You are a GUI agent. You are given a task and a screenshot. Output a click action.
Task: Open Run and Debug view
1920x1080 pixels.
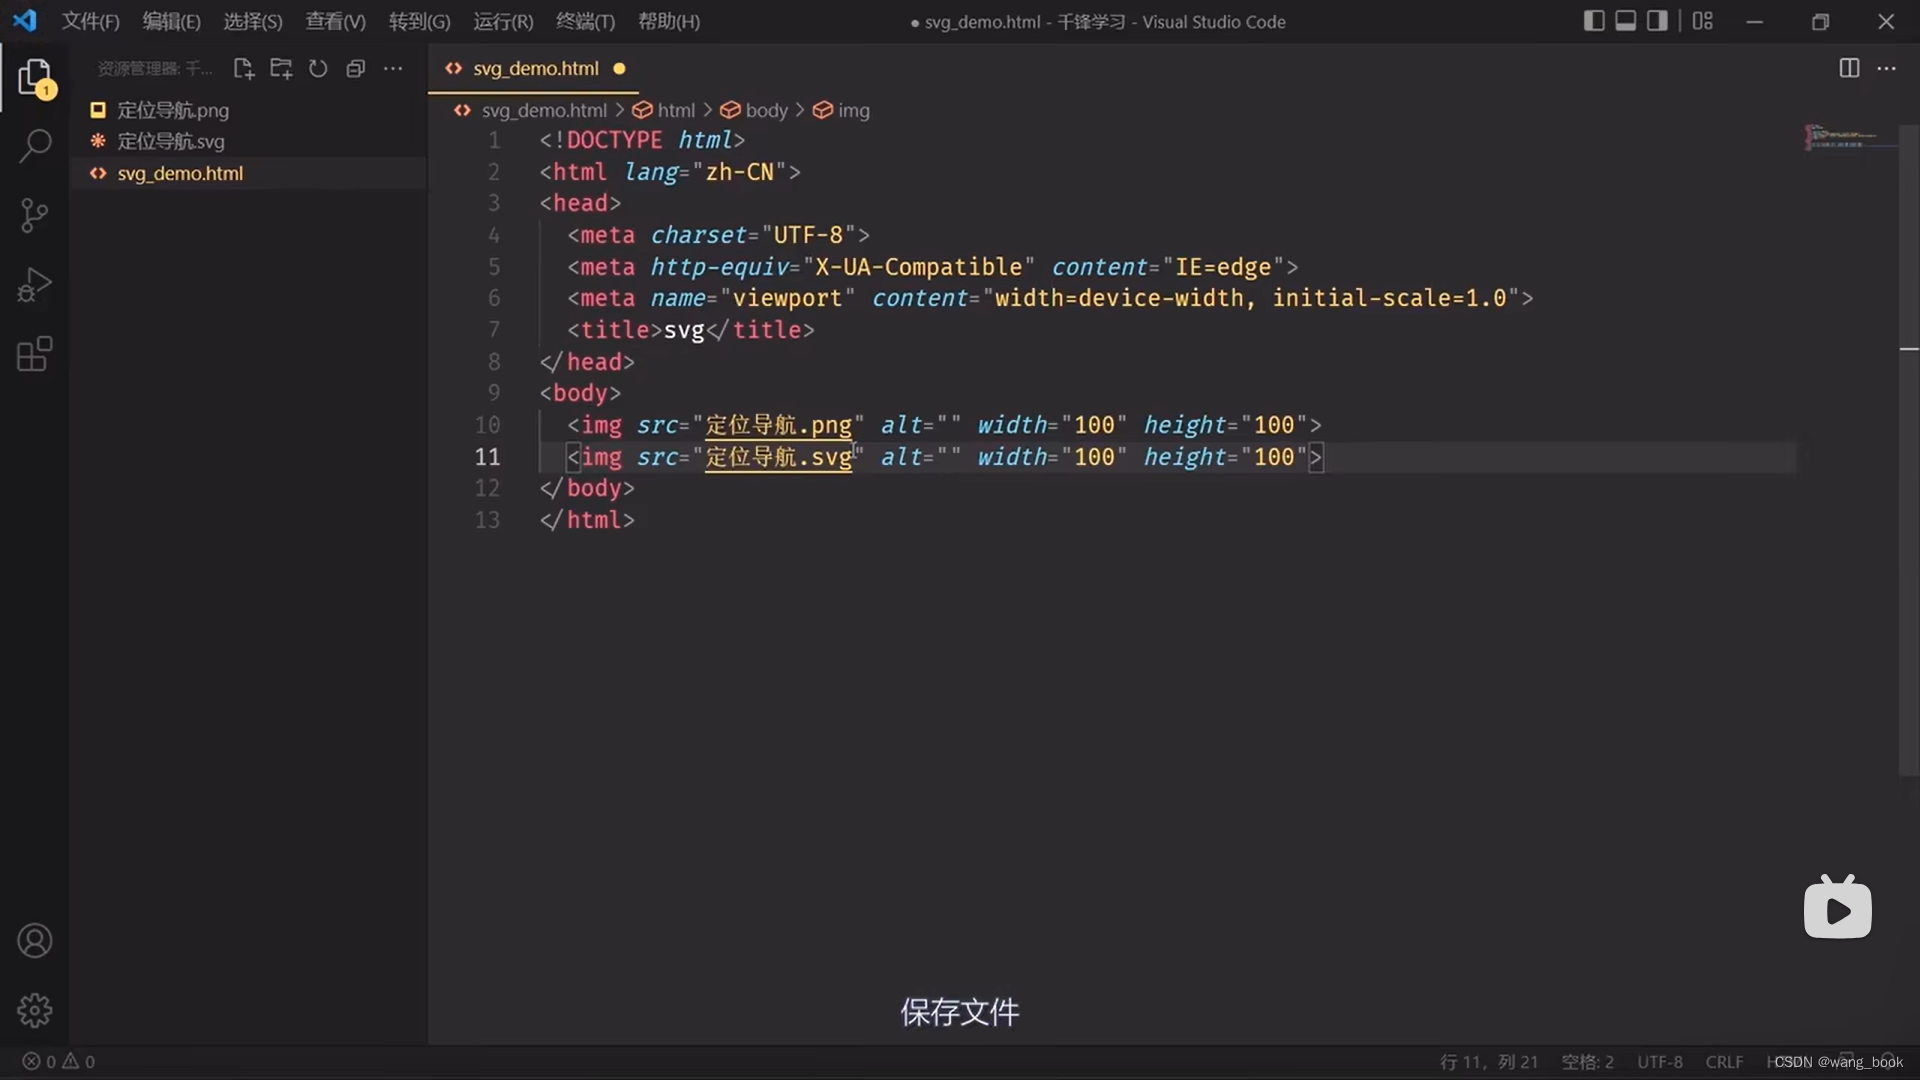pos(35,285)
